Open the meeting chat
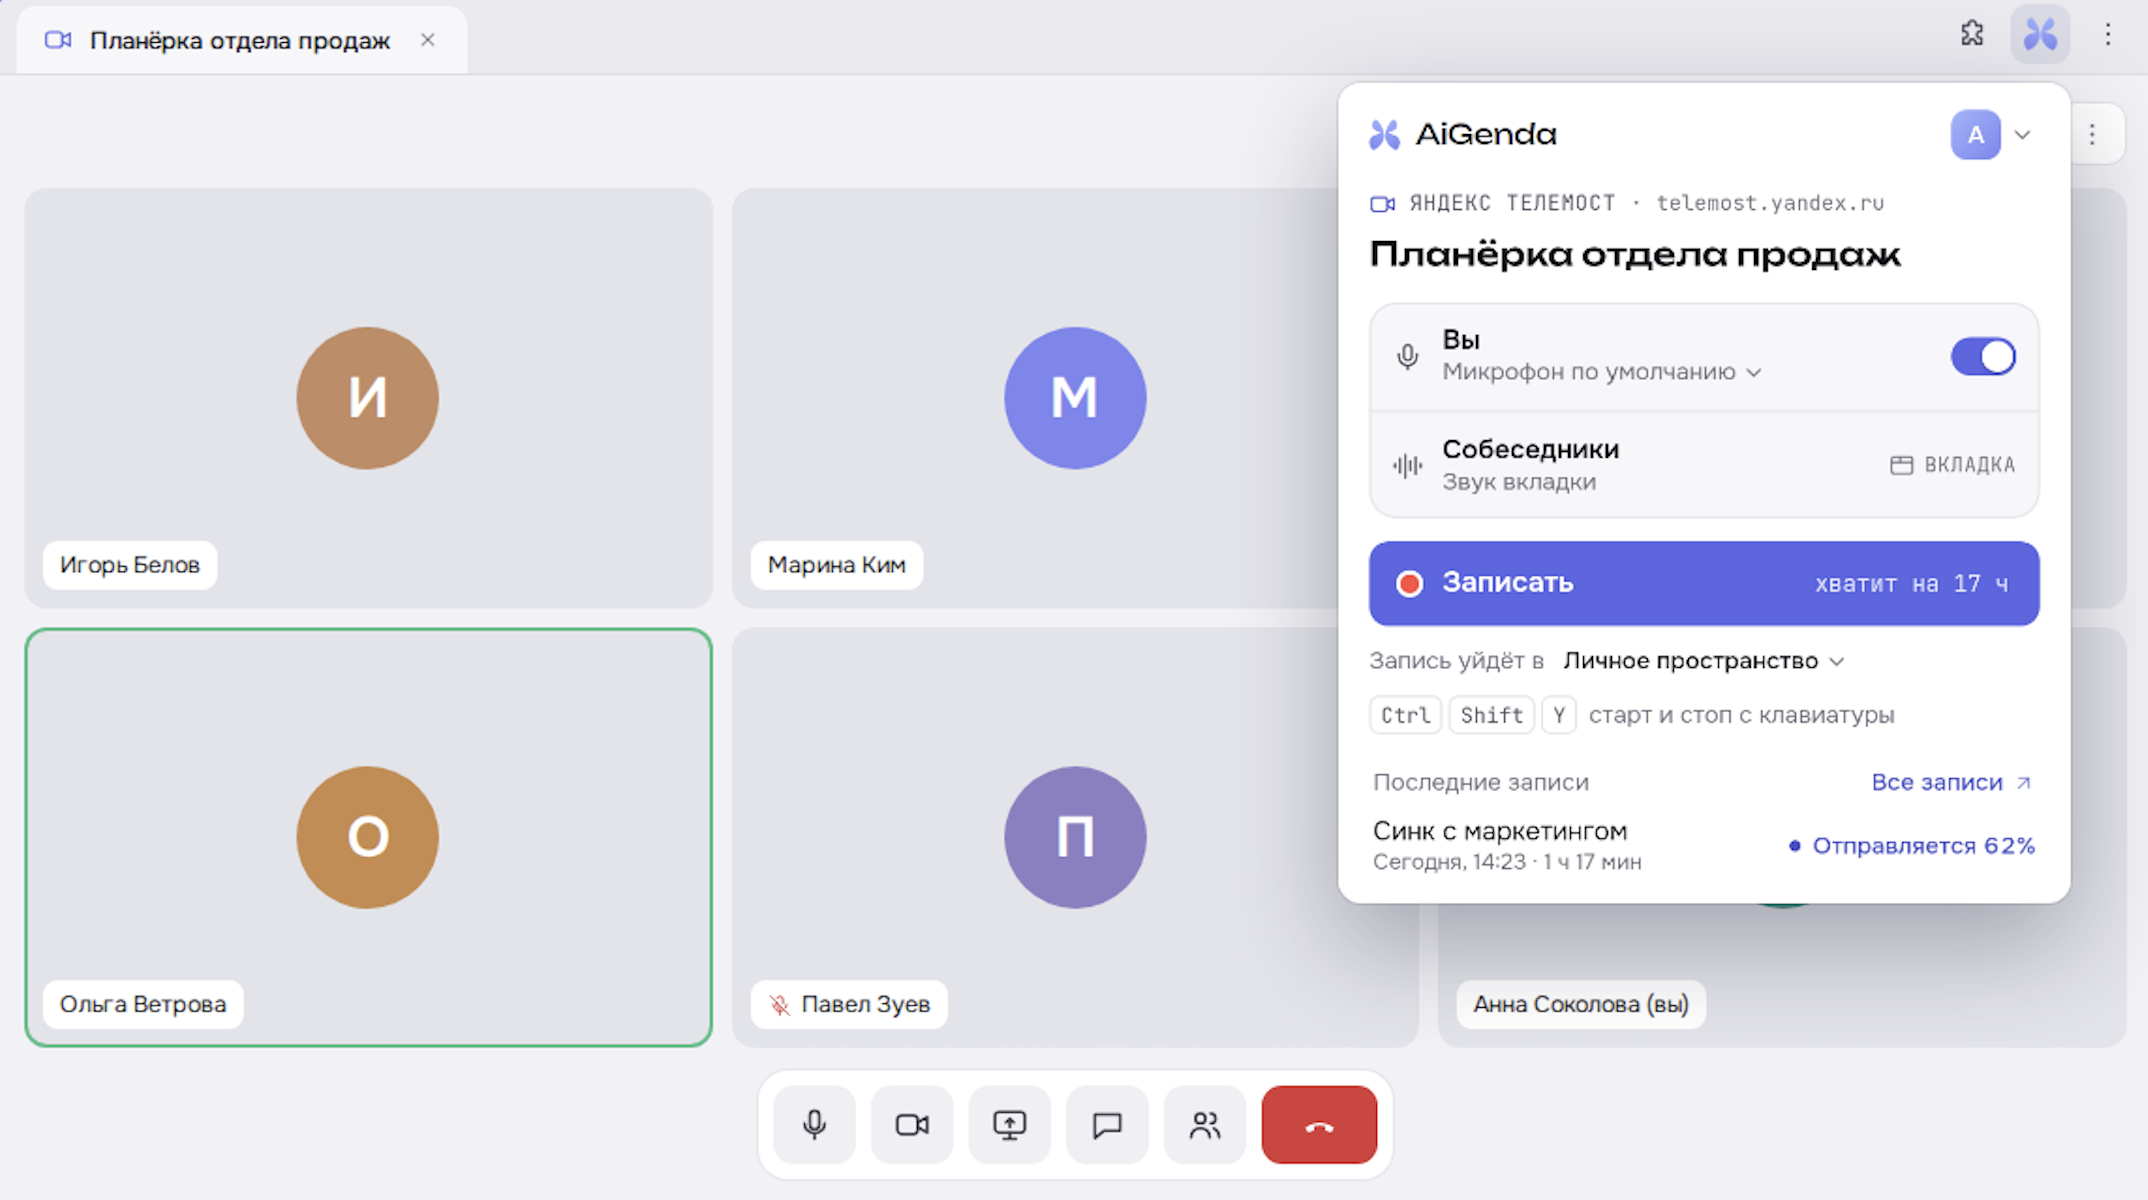Image resolution: width=2148 pixels, height=1200 pixels. pyautogui.click(x=1107, y=1125)
